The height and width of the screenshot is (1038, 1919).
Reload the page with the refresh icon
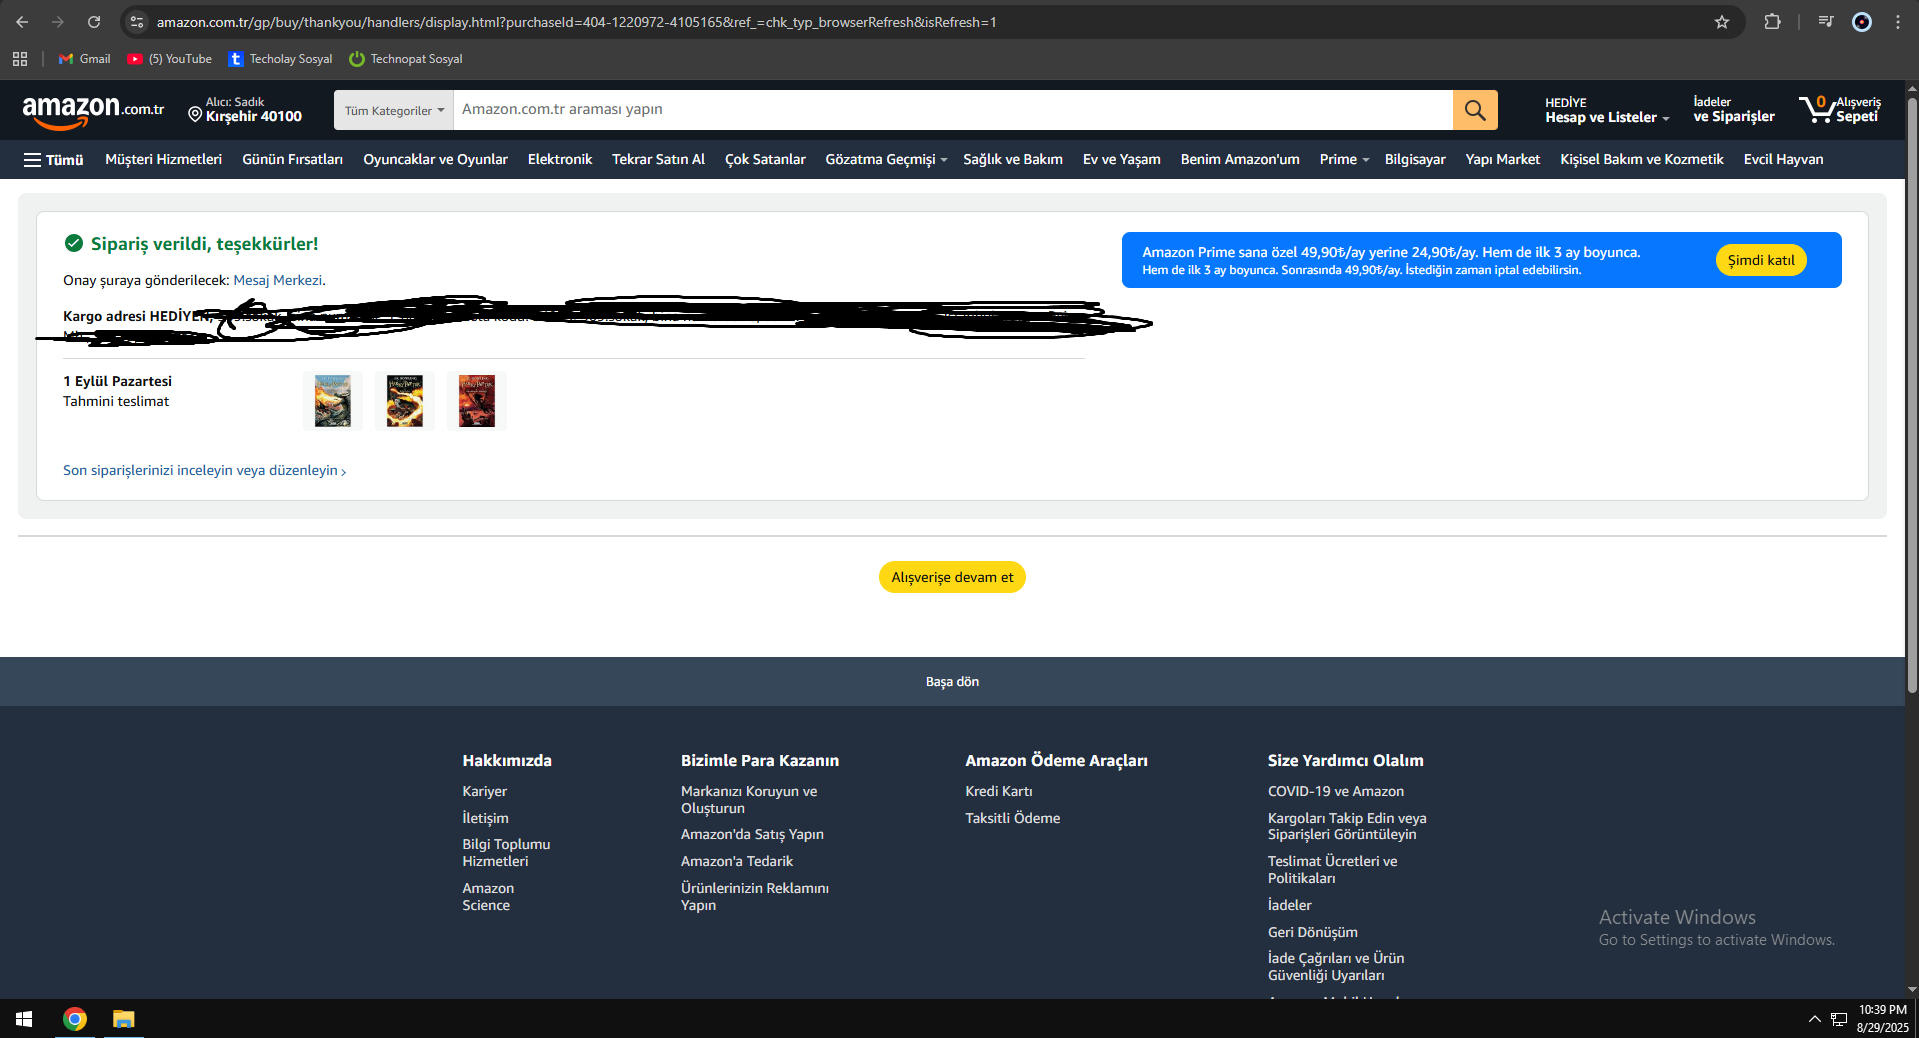[94, 22]
